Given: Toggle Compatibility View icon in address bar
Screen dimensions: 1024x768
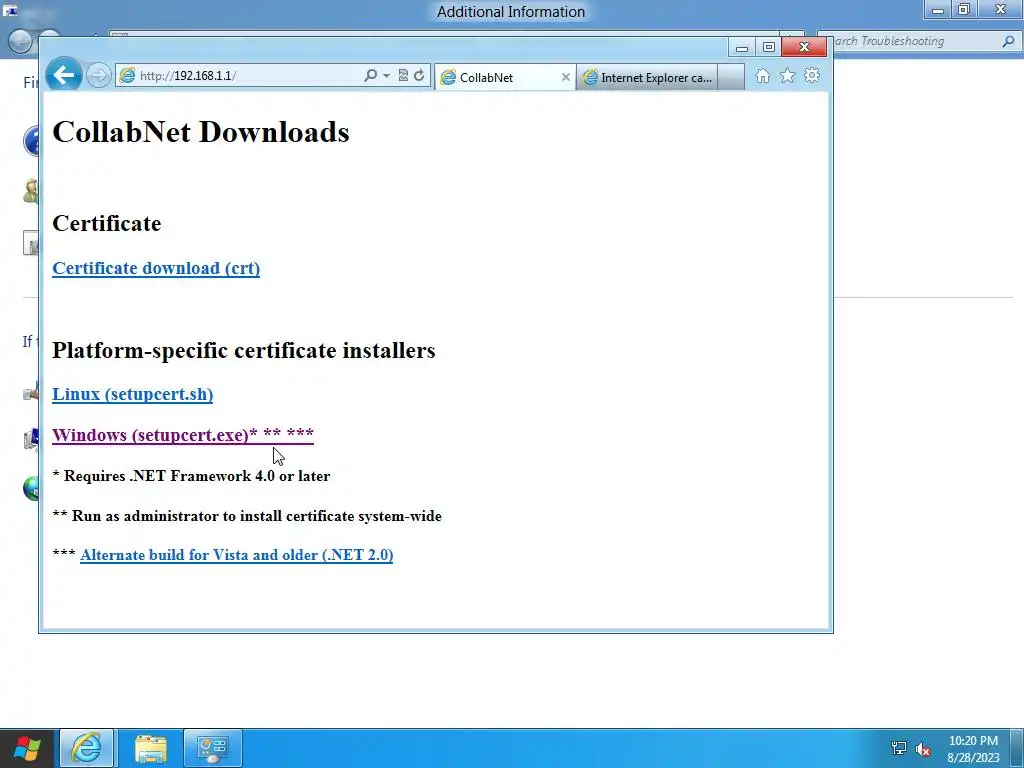Looking at the screenshot, I should 403,76.
